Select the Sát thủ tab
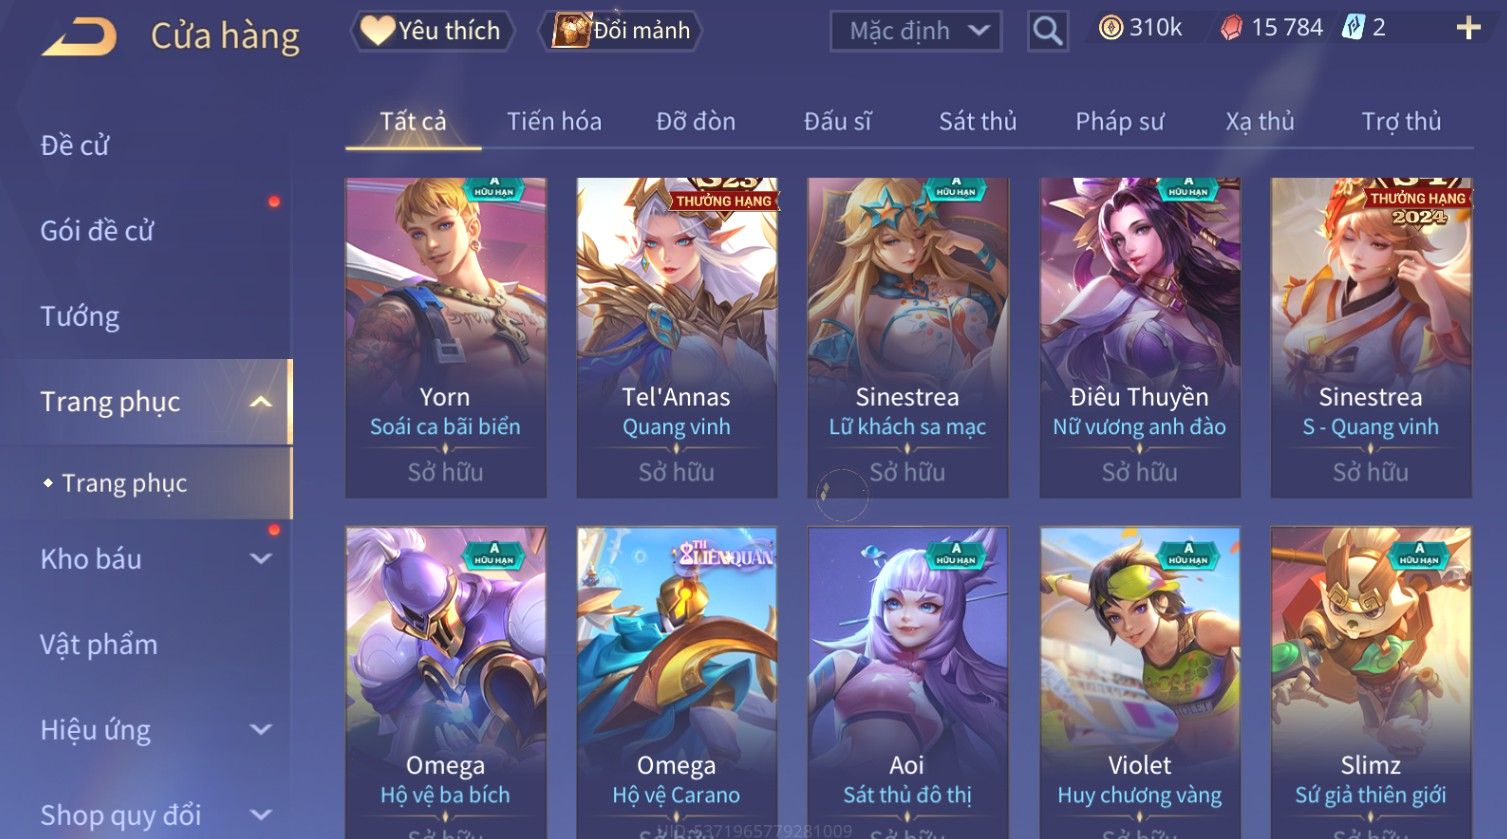This screenshot has height=839, width=1507. click(x=977, y=122)
